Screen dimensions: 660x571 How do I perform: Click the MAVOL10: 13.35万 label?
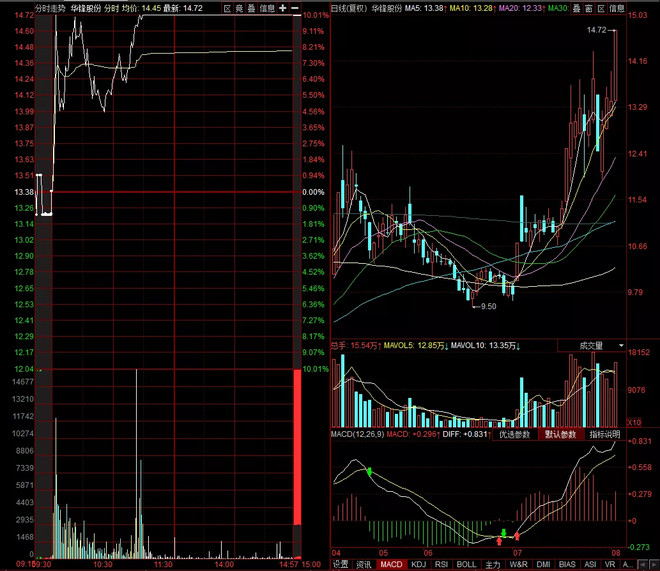(x=485, y=345)
